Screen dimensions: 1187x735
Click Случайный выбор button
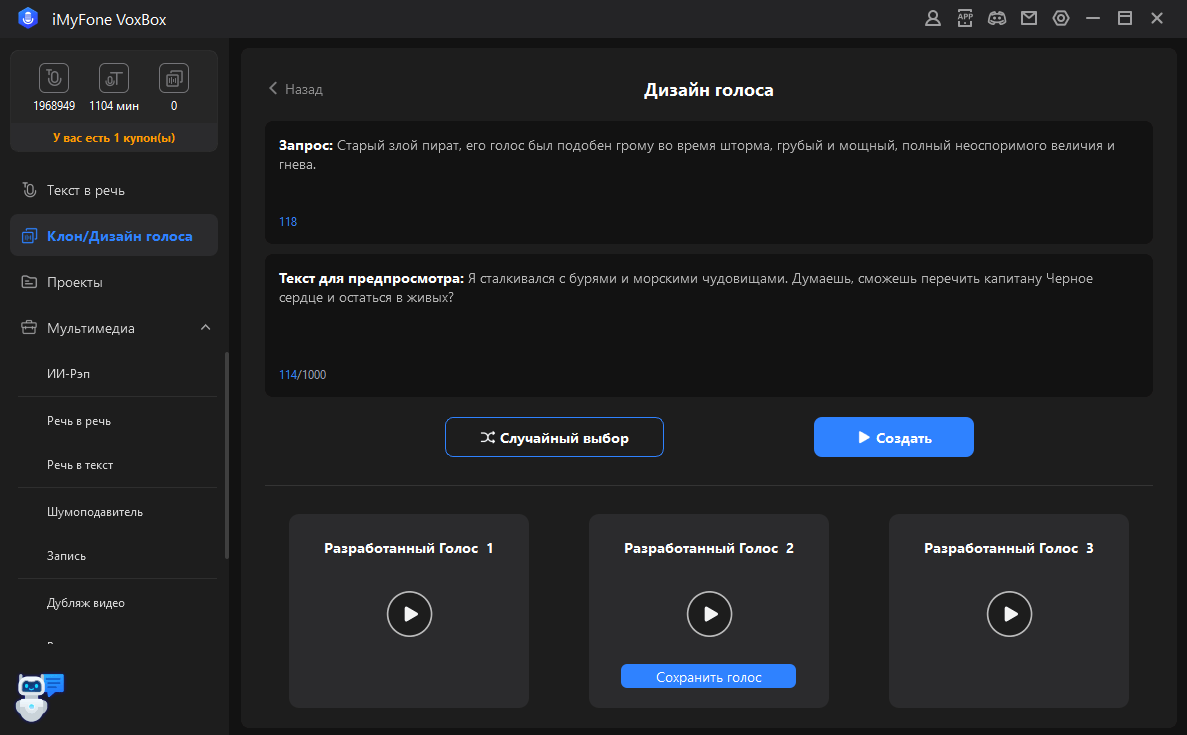[x=554, y=438]
